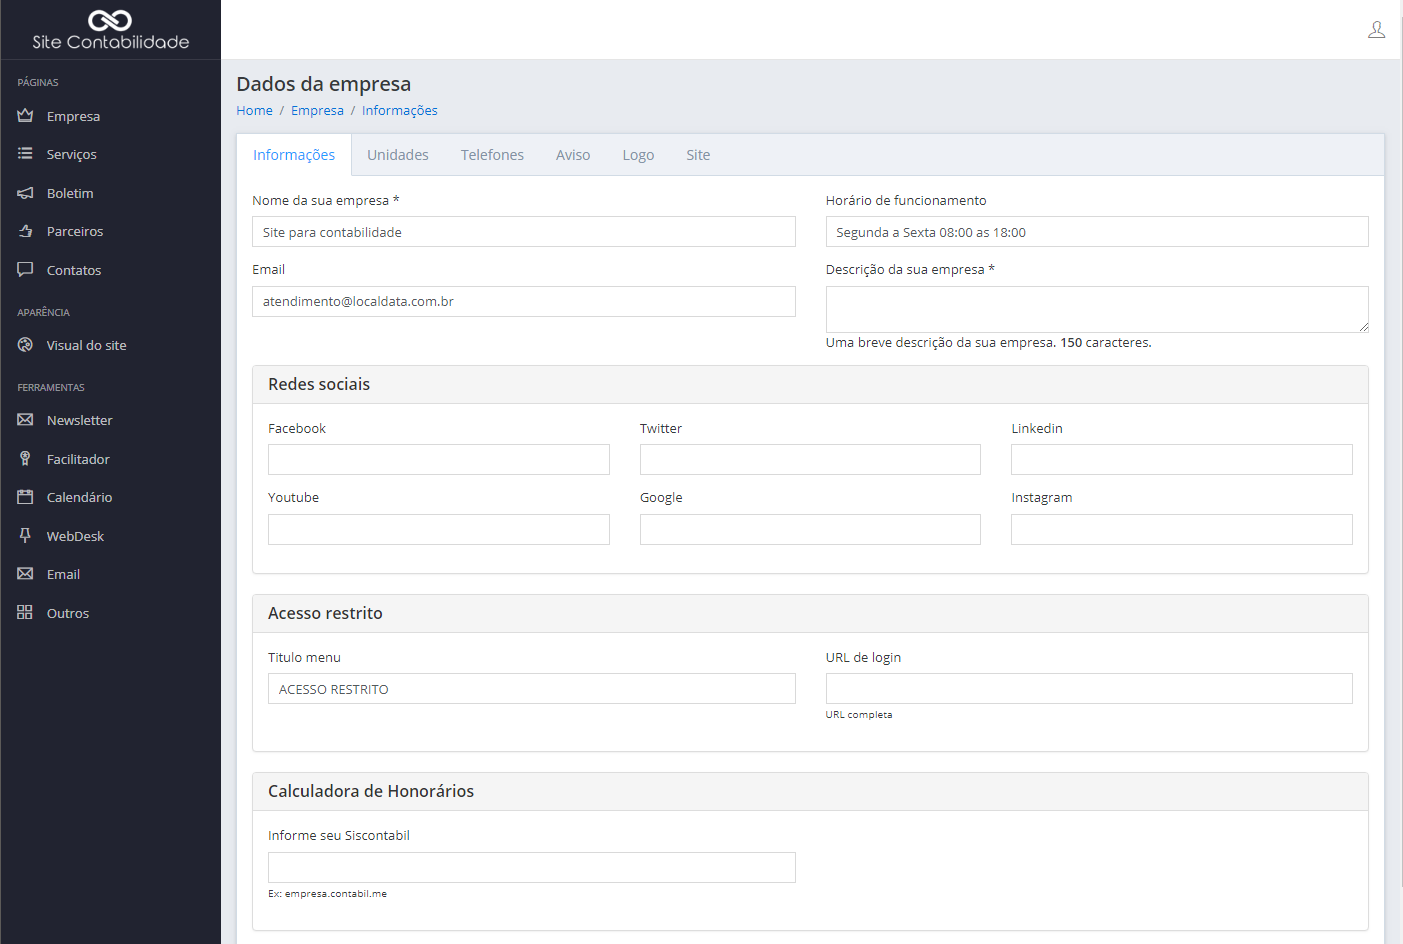Switch to the Unidades tab
This screenshot has width=1403, height=944.
click(397, 155)
